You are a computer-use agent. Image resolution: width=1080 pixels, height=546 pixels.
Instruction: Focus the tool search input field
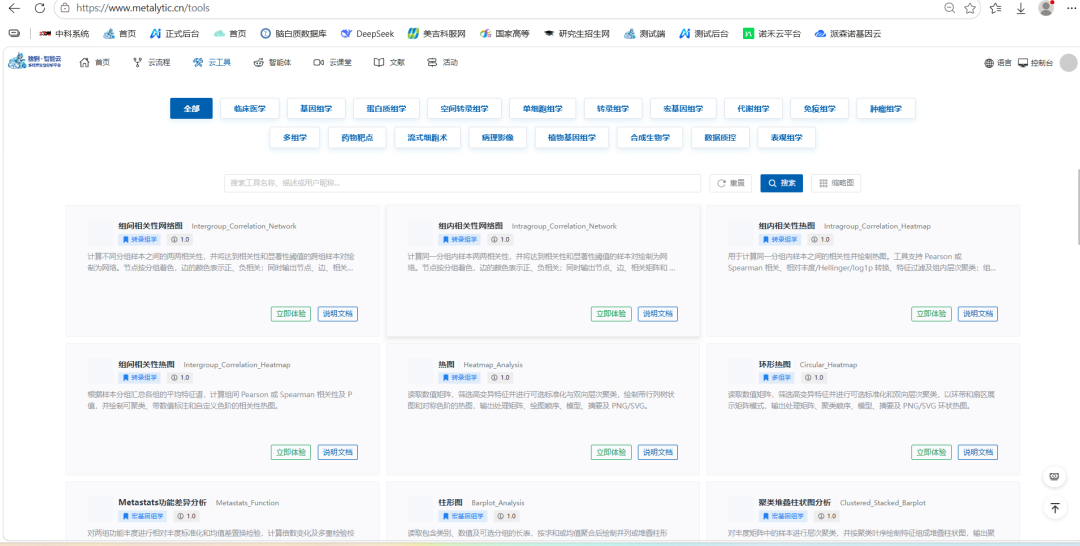[x=462, y=183]
